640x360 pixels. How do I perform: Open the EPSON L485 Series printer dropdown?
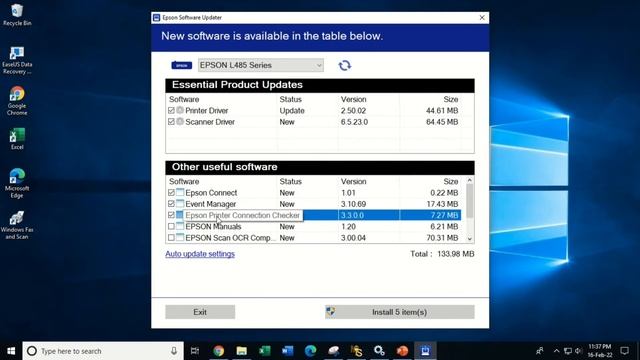[x=261, y=65]
